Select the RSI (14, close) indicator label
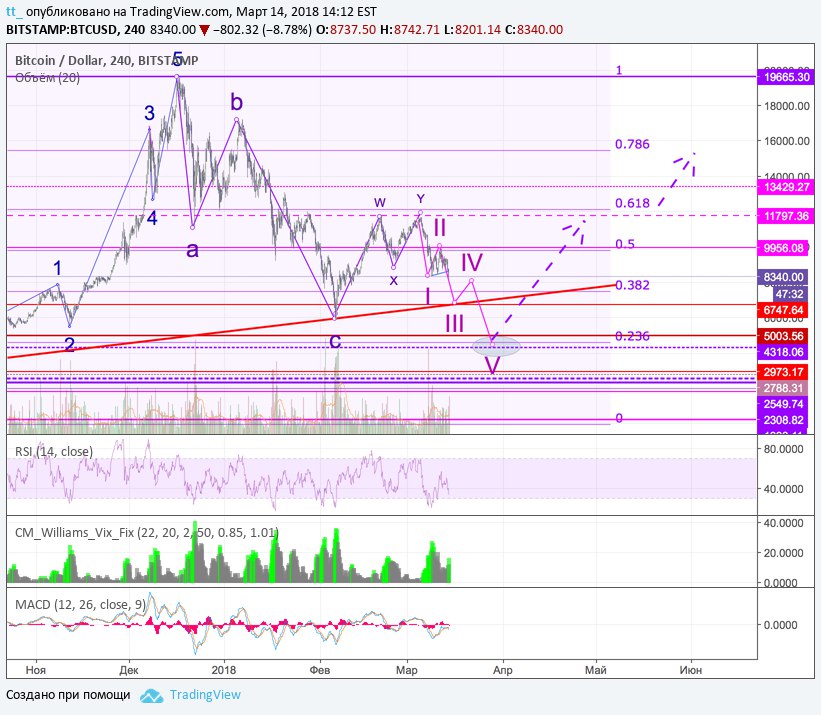 coord(54,451)
